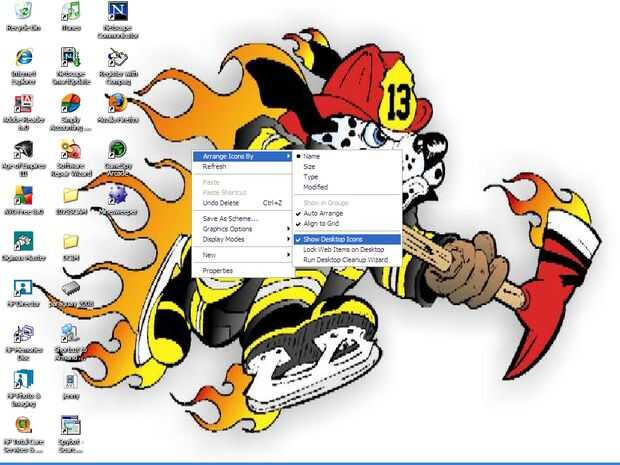Select the Mozilla Firefox shortcut icon
Image resolution: width=620 pixels, height=465 pixels.
[118, 104]
